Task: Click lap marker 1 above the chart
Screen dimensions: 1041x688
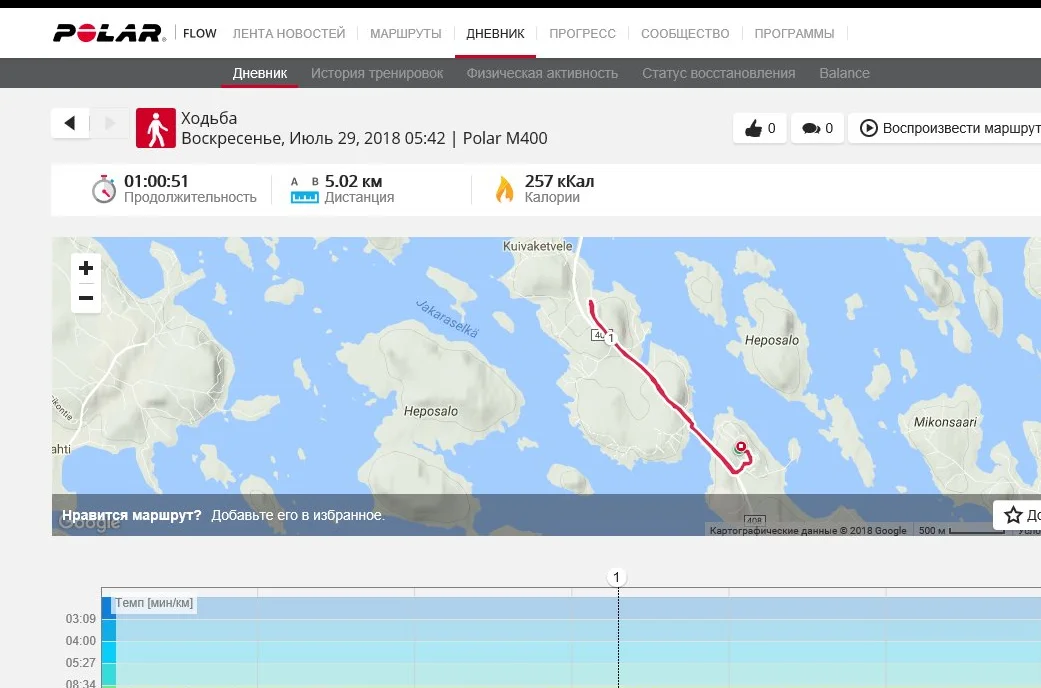Action: pos(617,577)
